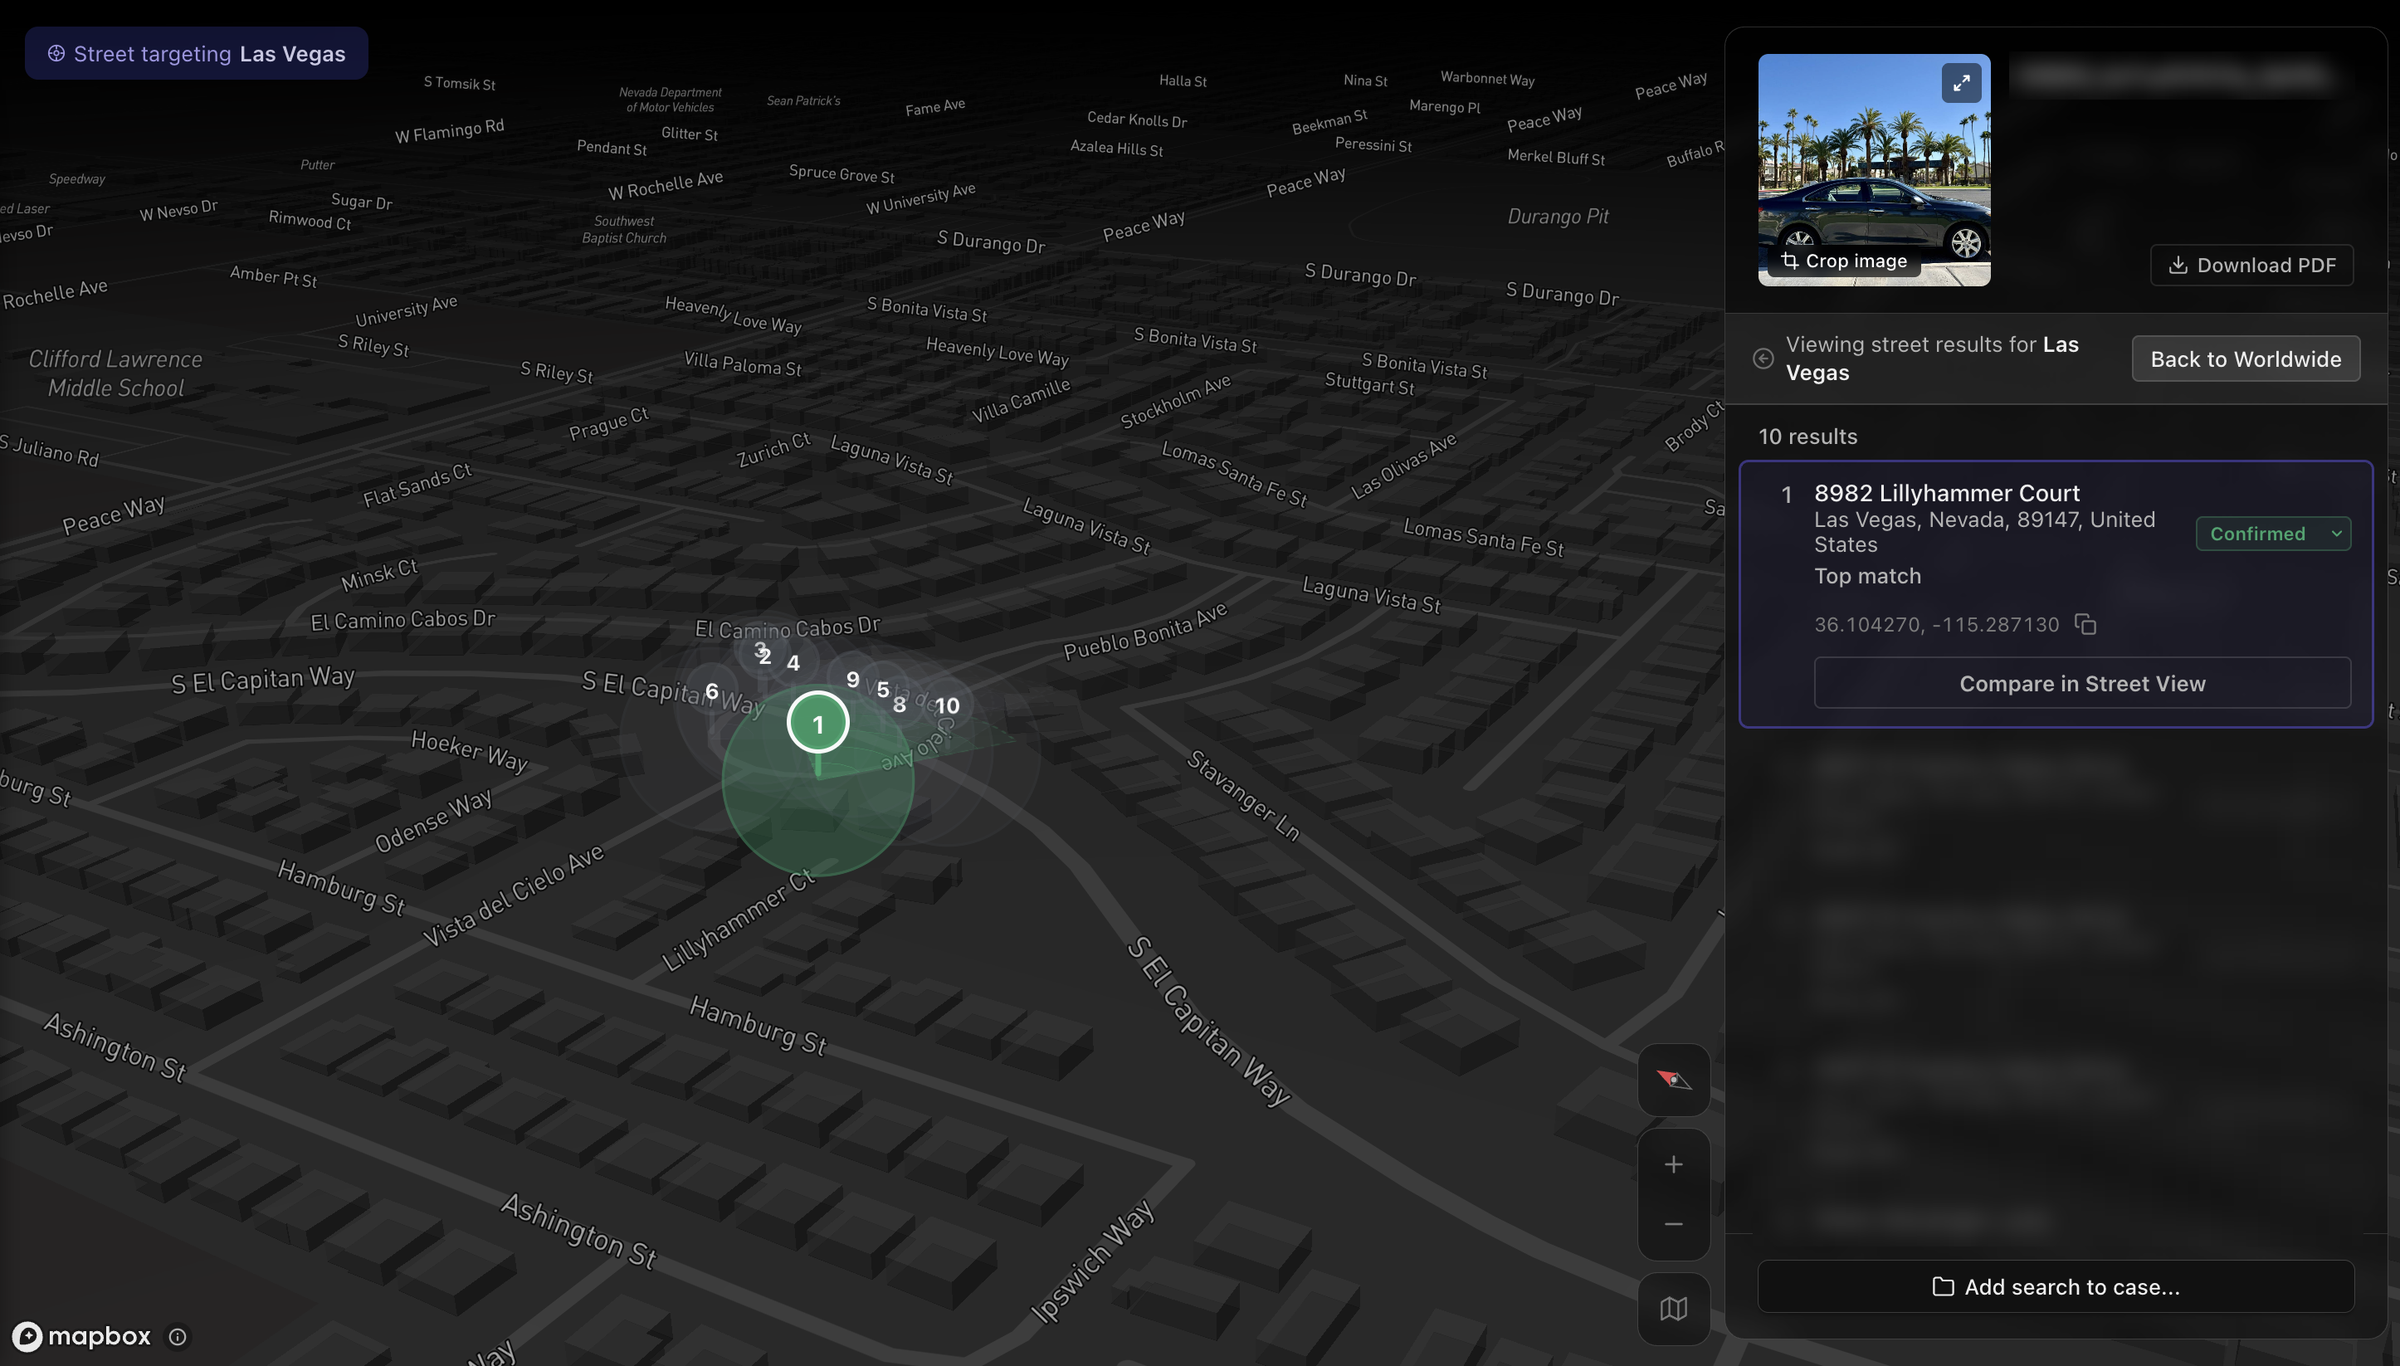The height and width of the screenshot is (1366, 2400).
Task: Click the Street targeting Las Vegas badge
Action: pos(197,54)
